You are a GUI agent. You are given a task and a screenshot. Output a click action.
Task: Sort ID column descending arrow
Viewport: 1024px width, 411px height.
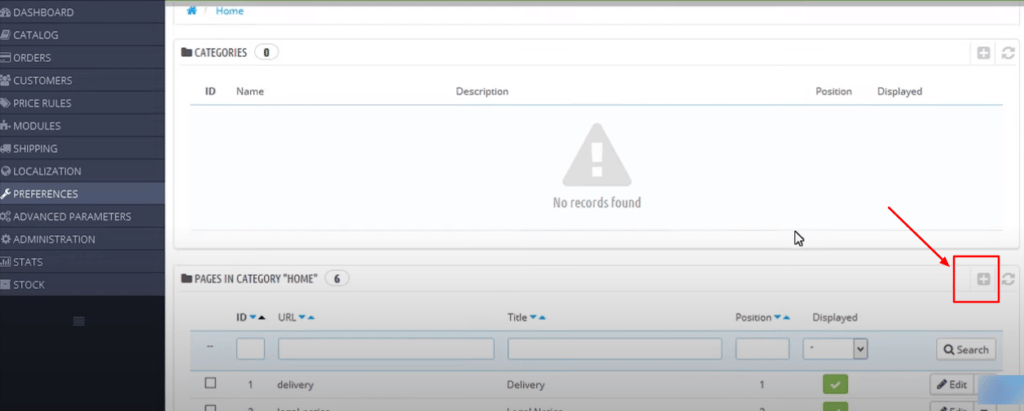pyautogui.click(x=252, y=318)
